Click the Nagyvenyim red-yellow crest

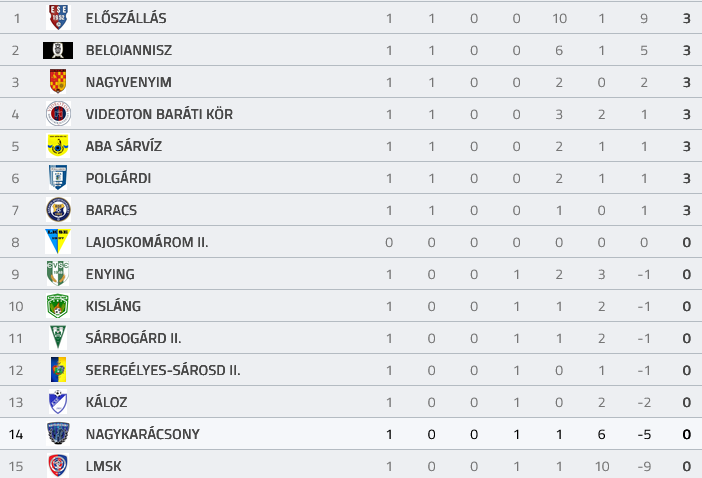pyautogui.click(x=58, y=82)
